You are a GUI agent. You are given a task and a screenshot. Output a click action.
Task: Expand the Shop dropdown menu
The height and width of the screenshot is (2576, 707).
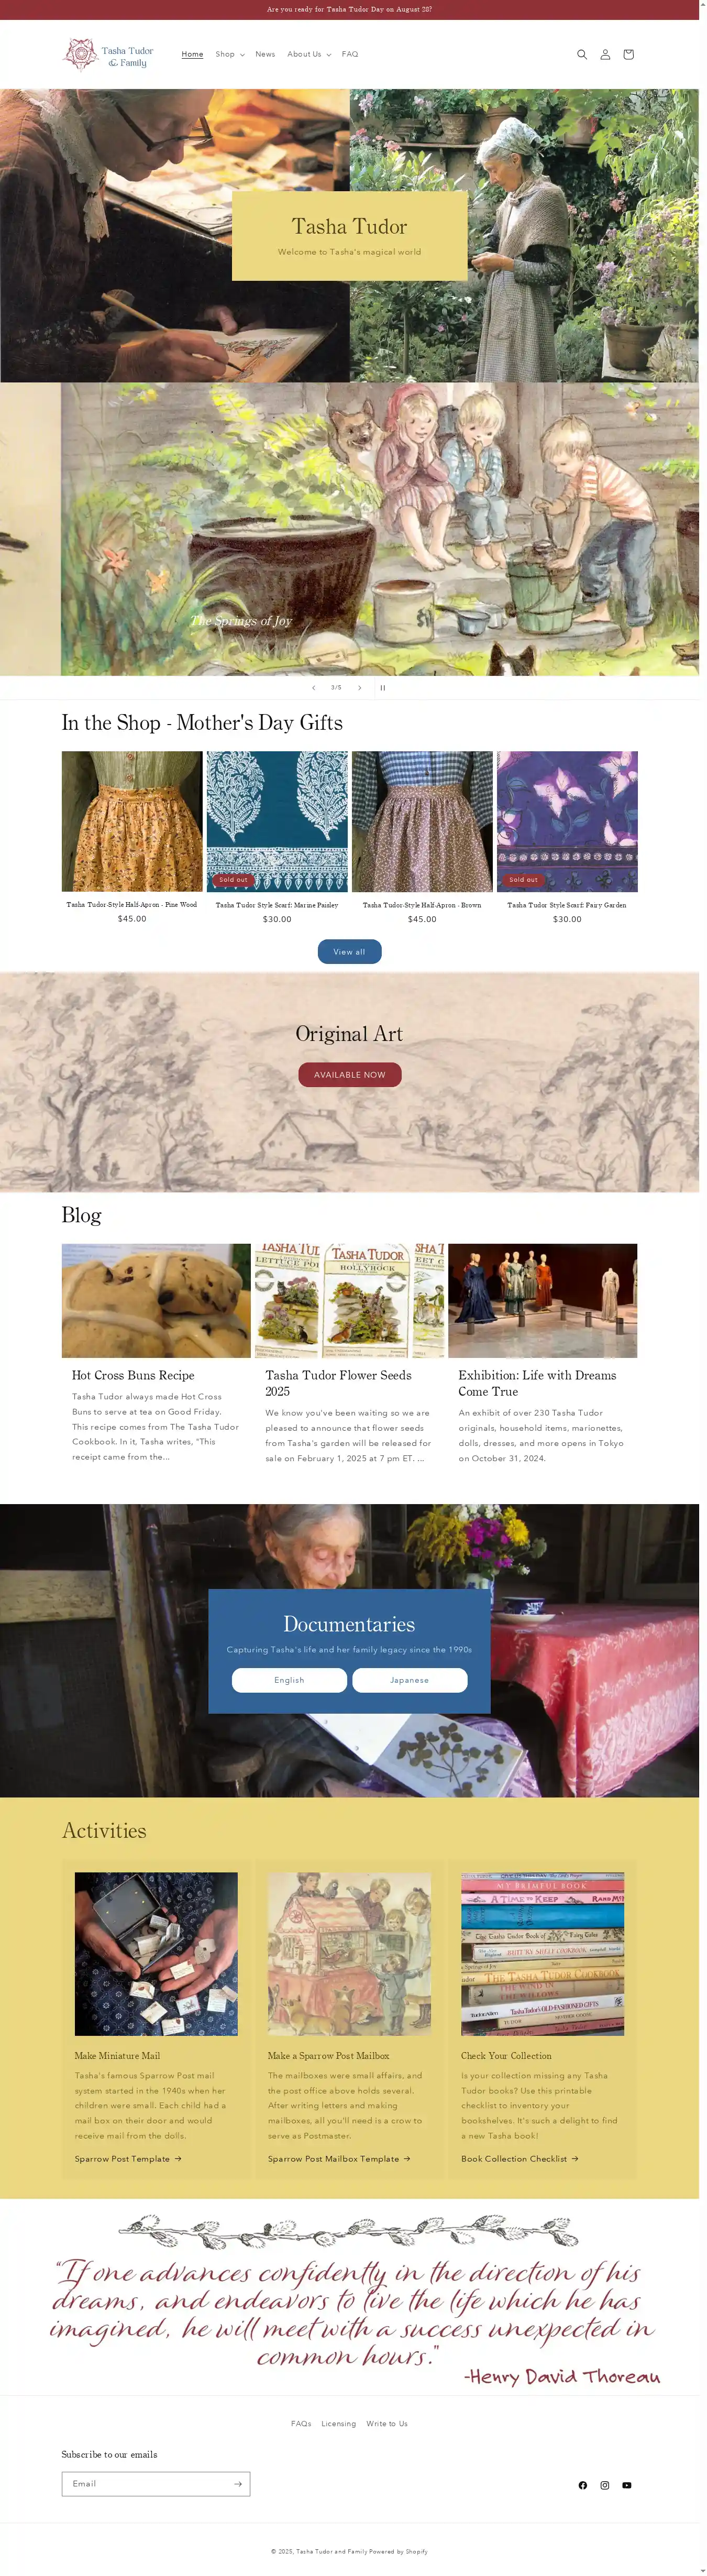(230, 54)
